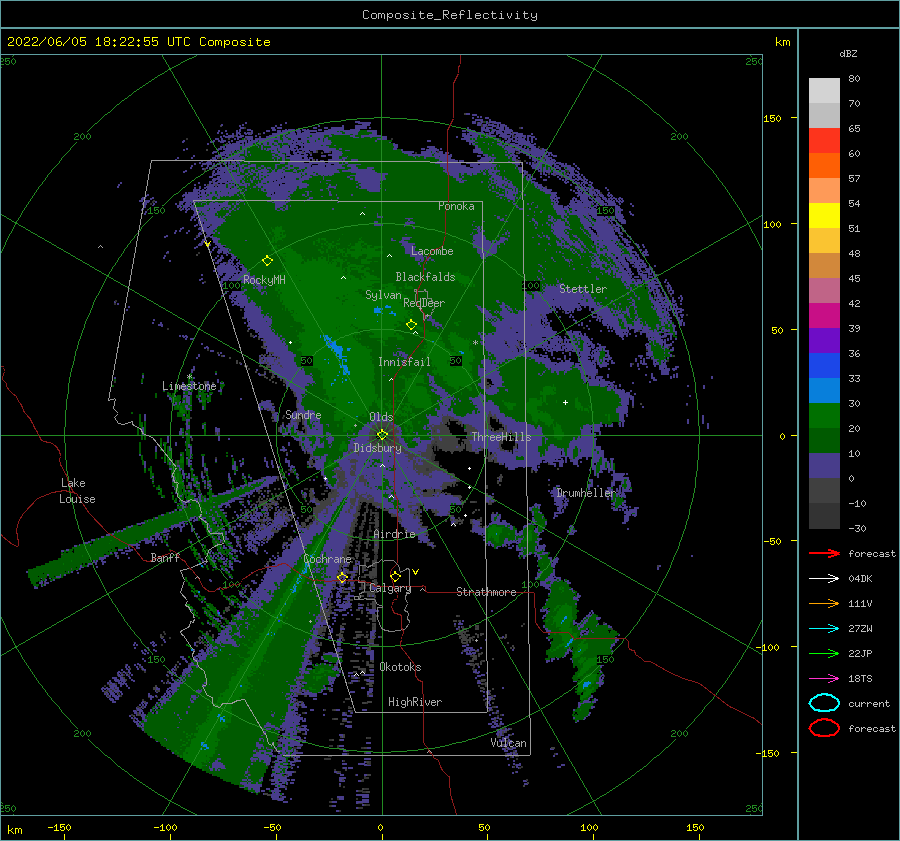Image resolution: width=900 pixels, height=841 pixels.
Task: Click the Limestone label
Action: click(189, 386)
